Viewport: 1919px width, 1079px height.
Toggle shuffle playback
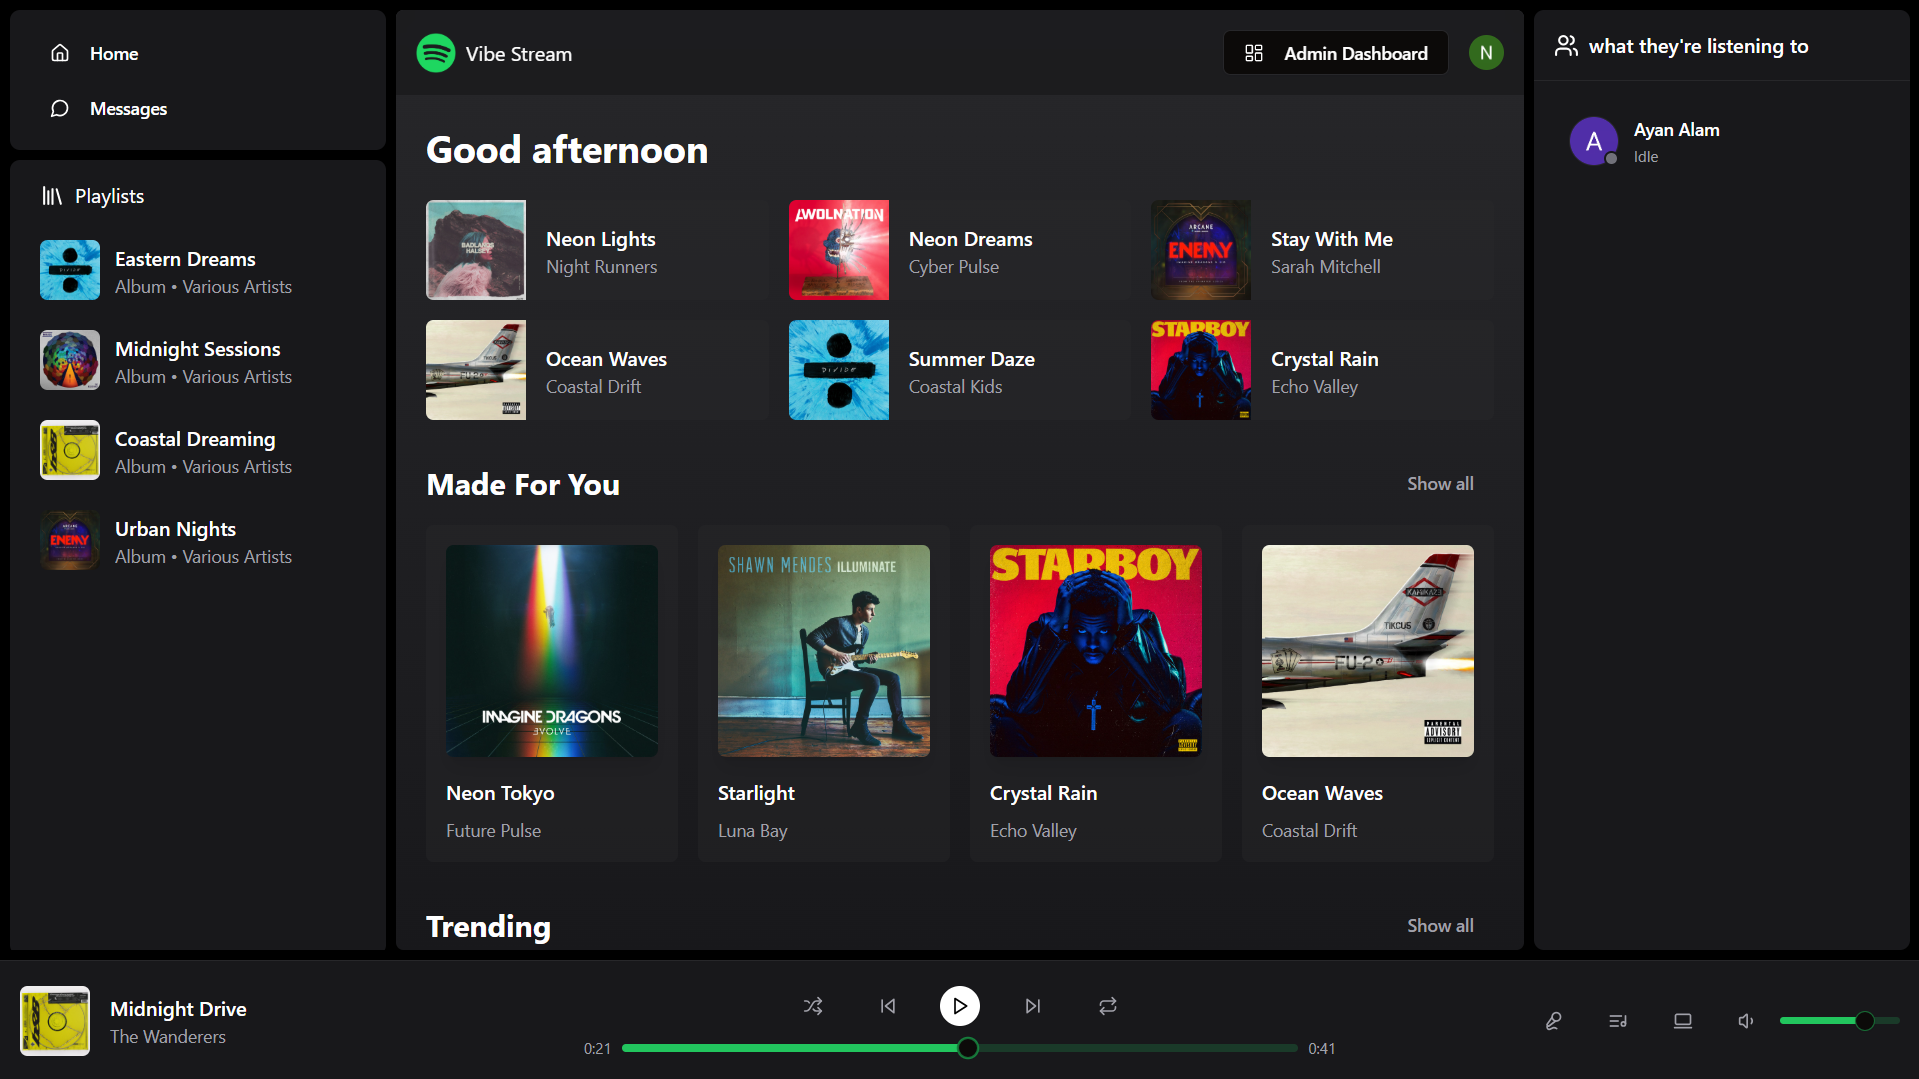click(x=813, y=1006)
